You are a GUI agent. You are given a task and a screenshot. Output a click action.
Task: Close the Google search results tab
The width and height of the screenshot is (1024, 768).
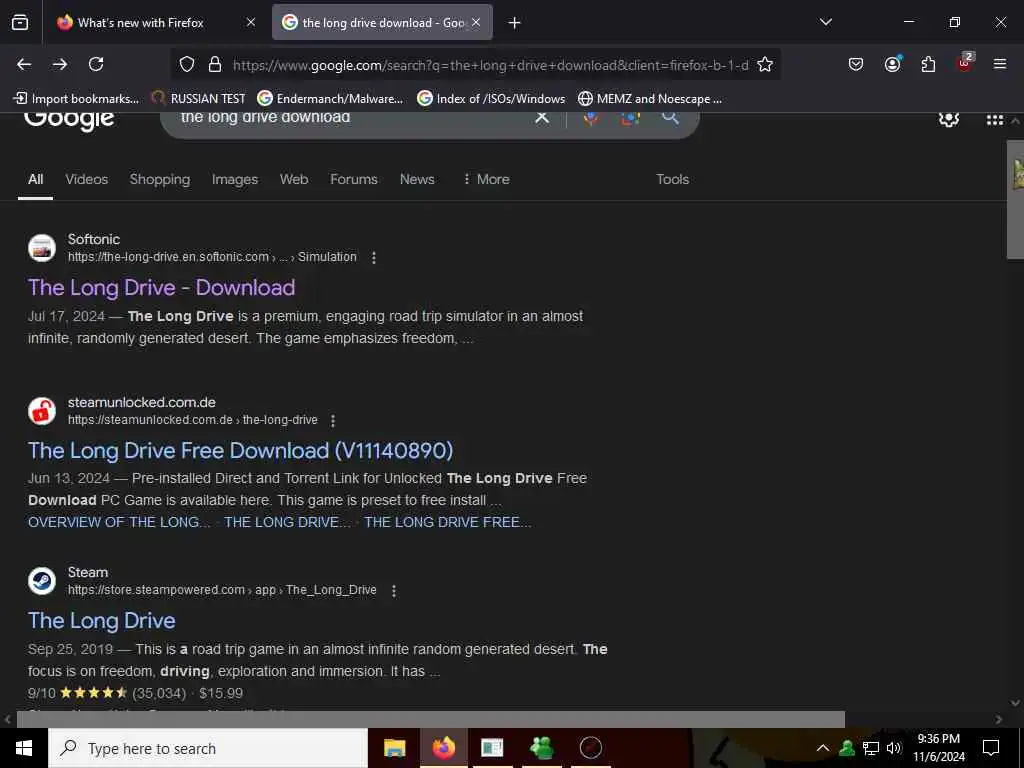pyautogui.click(x=476, y=23)
